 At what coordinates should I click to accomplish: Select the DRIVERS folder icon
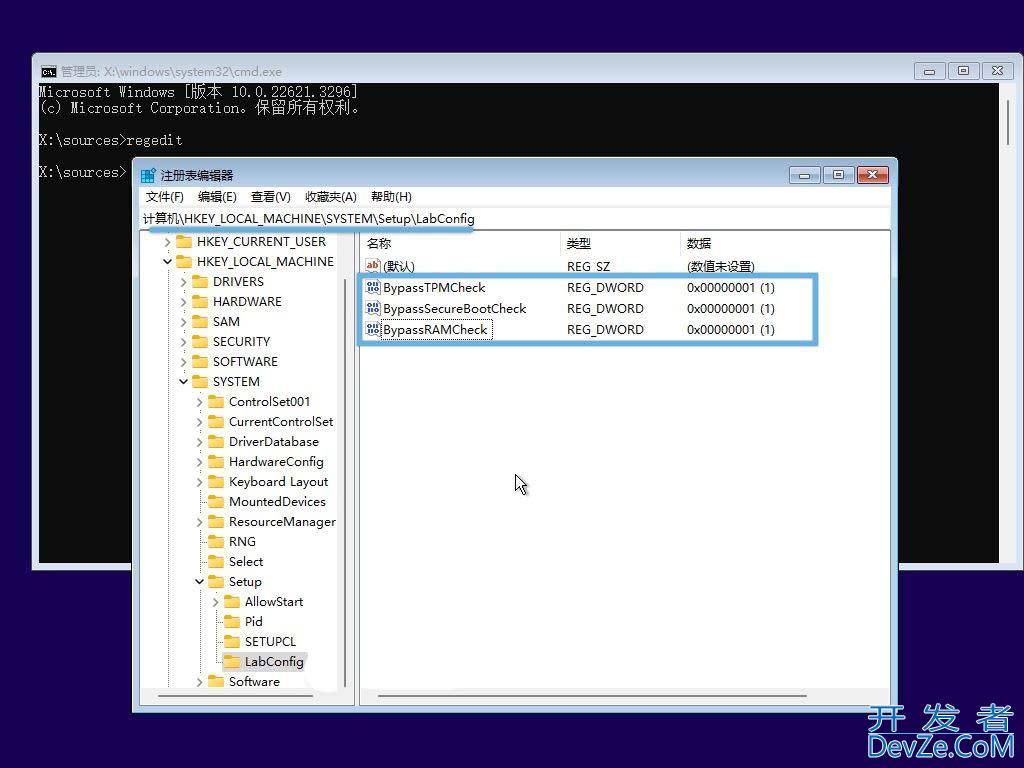(x=200, y=281)
